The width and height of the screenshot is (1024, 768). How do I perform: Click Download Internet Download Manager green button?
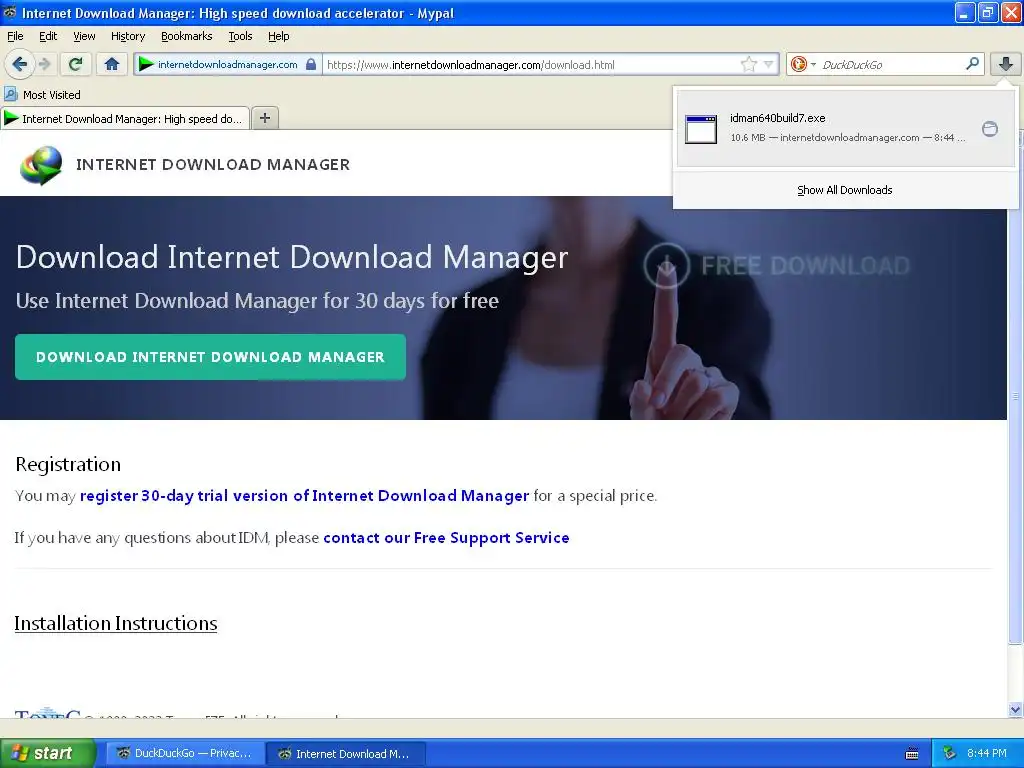click(210, 357)
